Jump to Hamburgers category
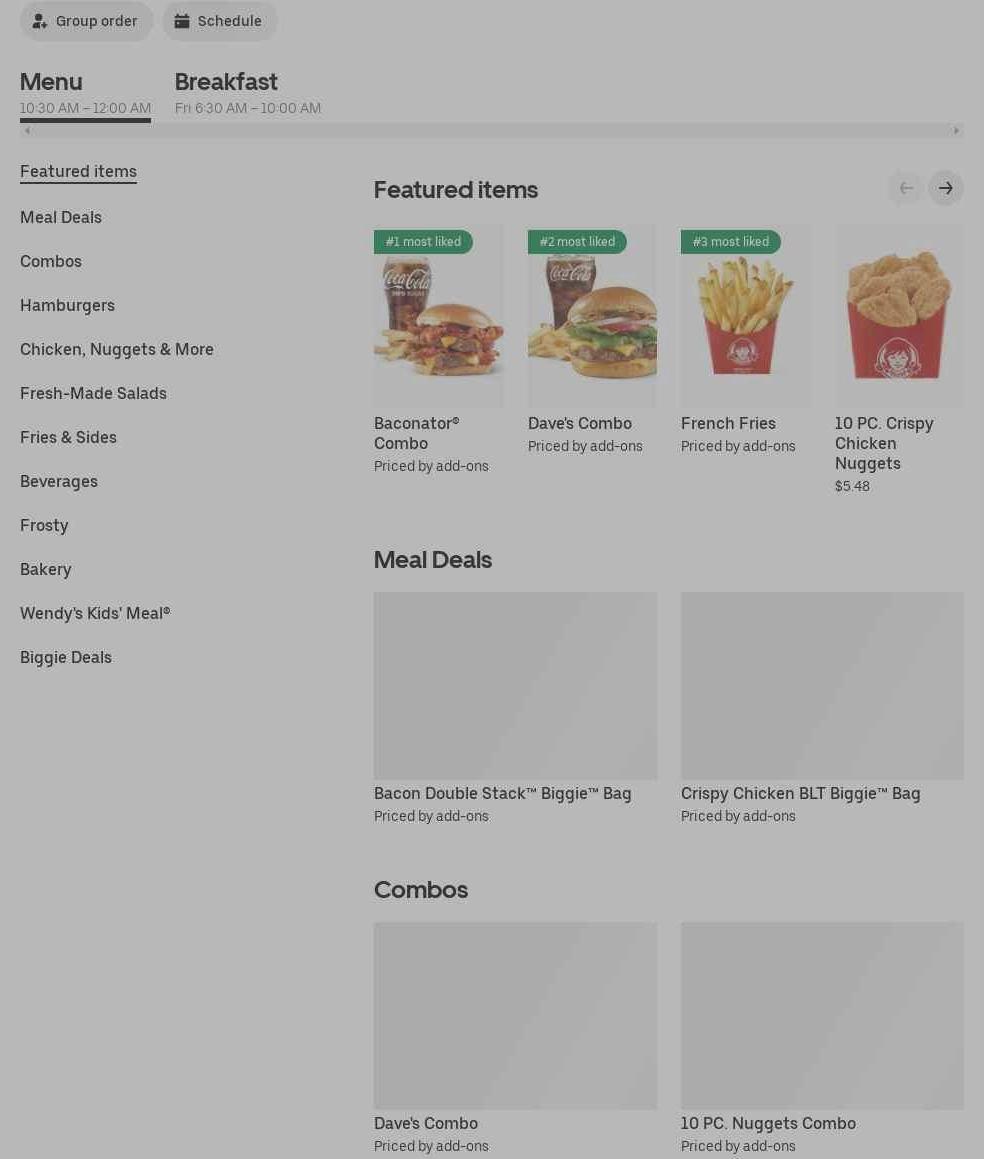 pyautogui.click(x=67, y=305)
